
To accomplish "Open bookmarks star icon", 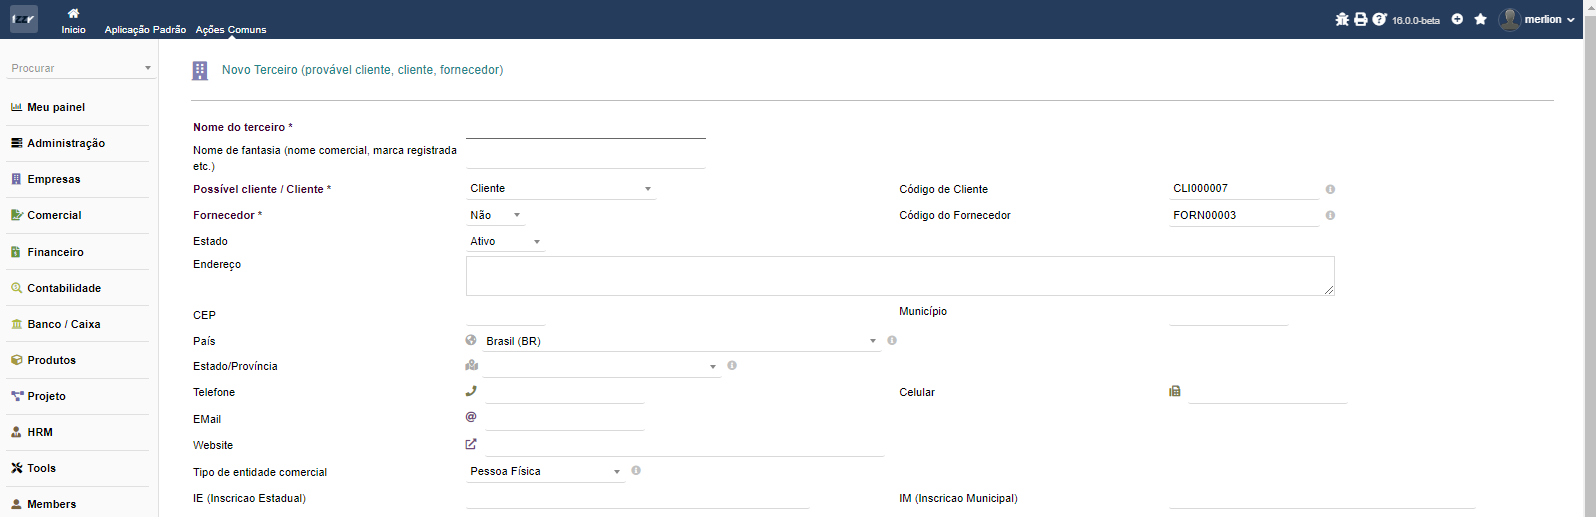I will coord(1480,19).
